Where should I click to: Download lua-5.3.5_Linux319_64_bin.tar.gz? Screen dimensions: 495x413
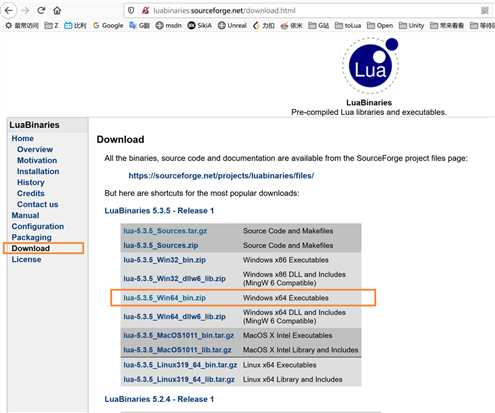point(180,365)
